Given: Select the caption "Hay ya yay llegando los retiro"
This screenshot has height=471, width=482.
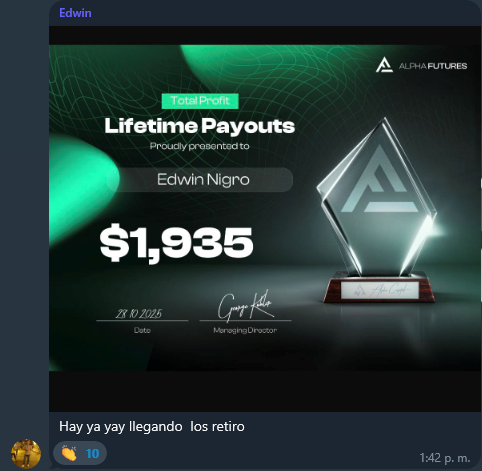Looking at the screenshot, I should (152, 426).
